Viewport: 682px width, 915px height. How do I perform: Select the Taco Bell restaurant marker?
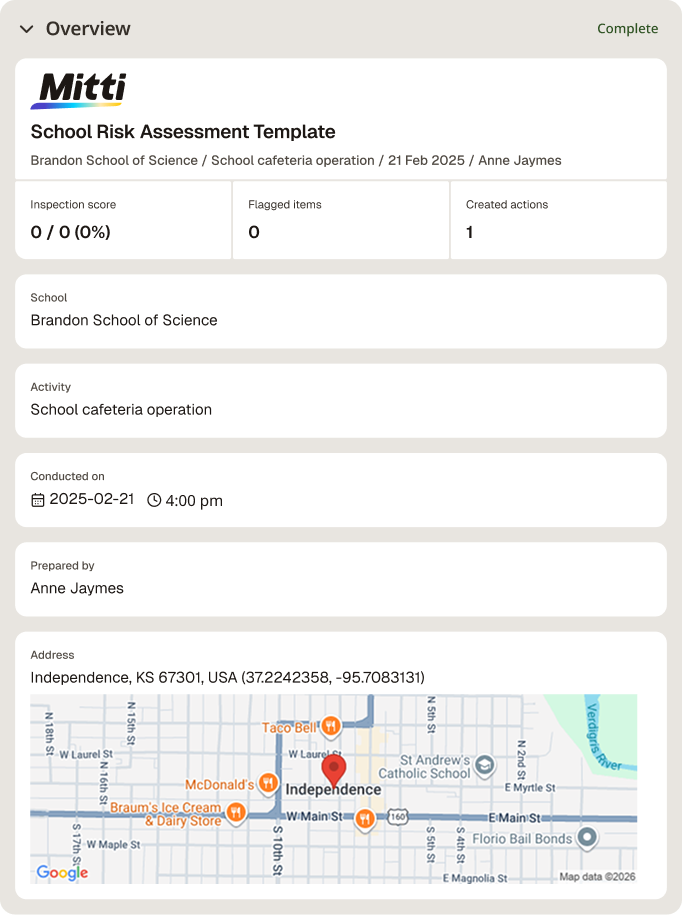tap(331, 726)
